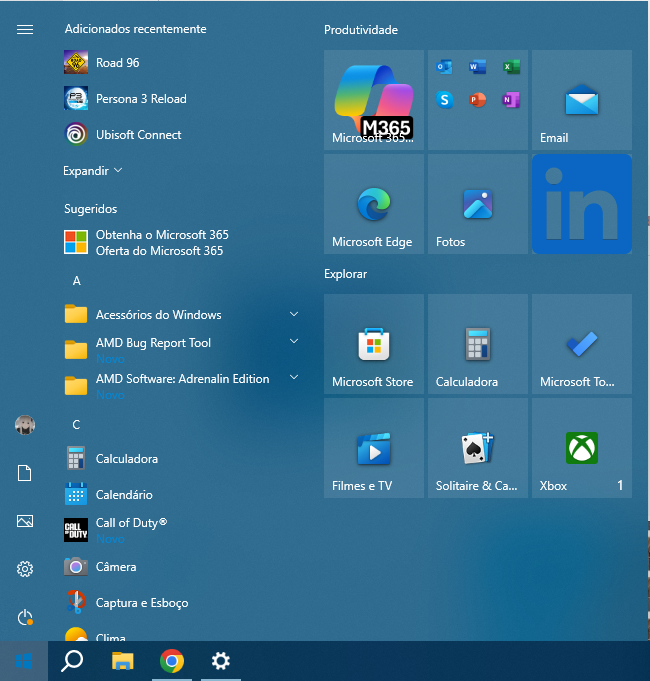
Task: Open the Clima weather app
Action: 182,633
